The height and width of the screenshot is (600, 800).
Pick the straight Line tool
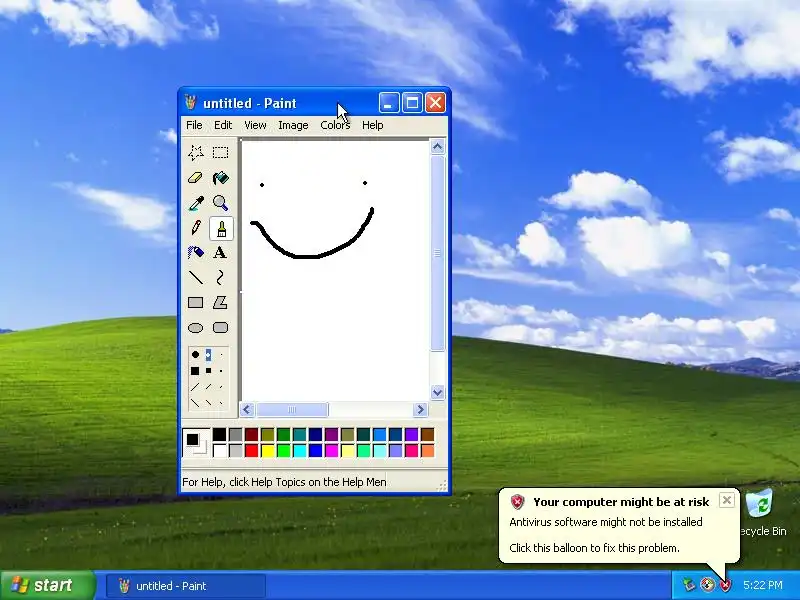coord(196,278)
